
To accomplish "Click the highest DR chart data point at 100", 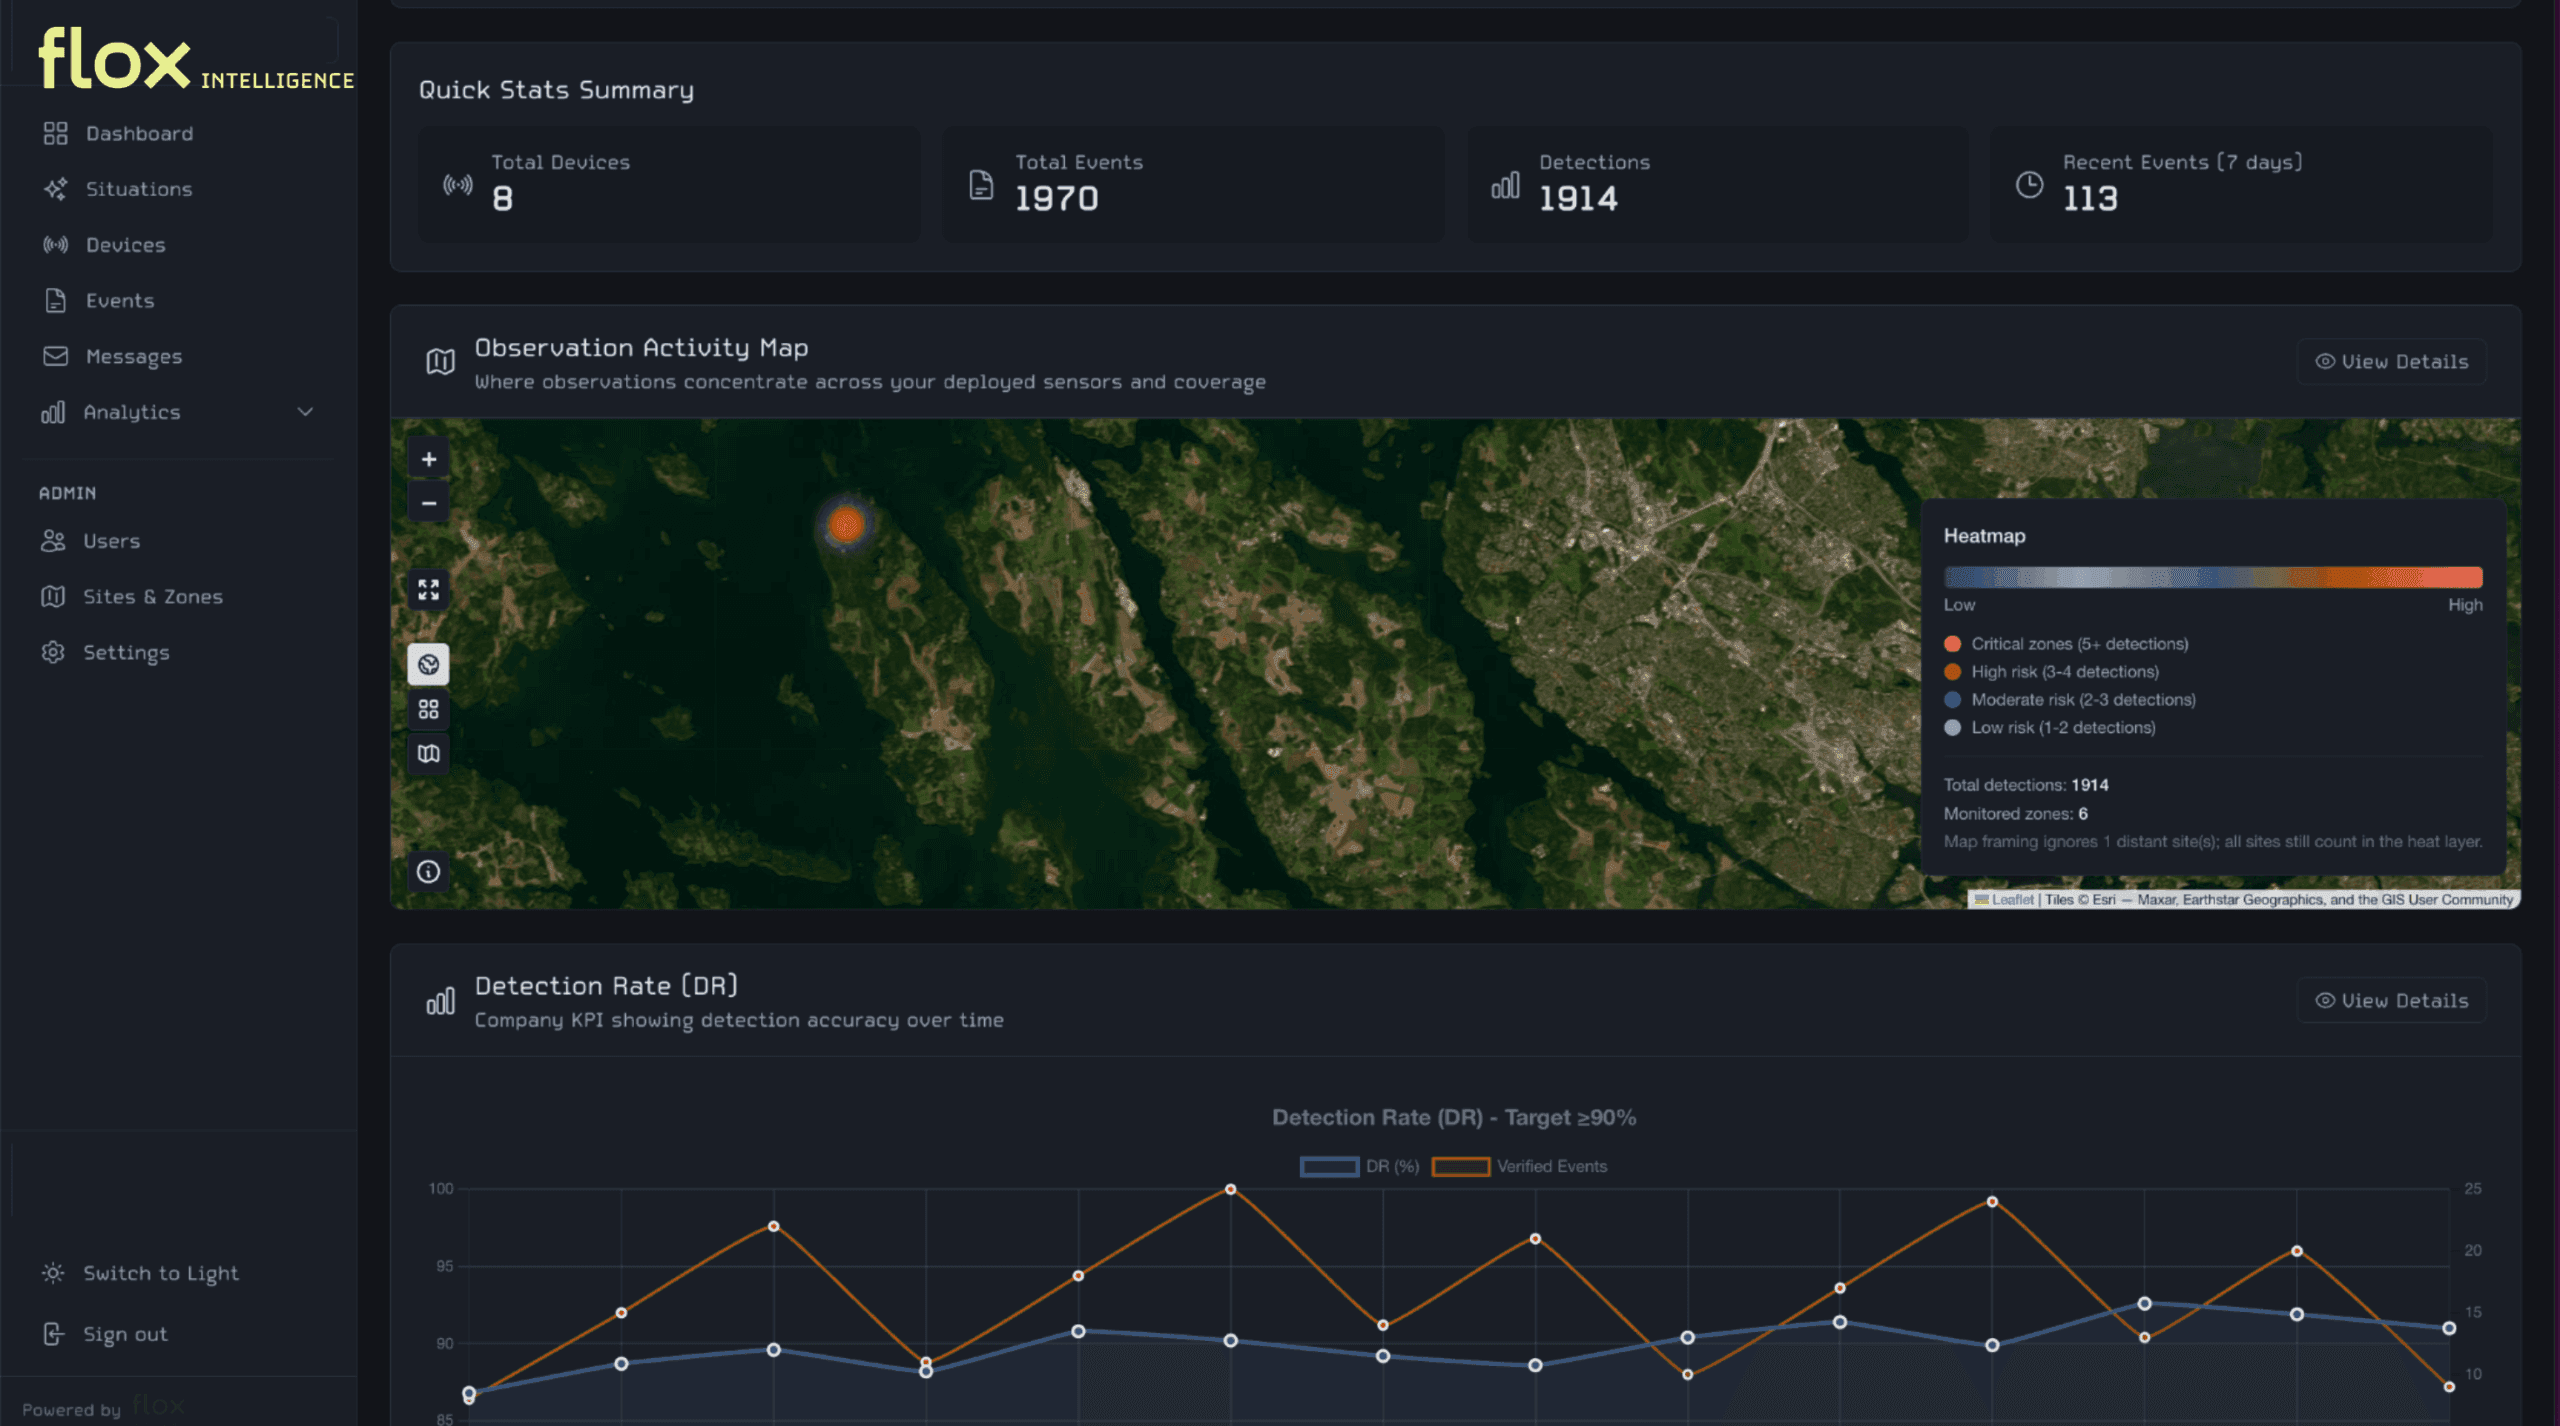I will [x=1231, y=1189].
